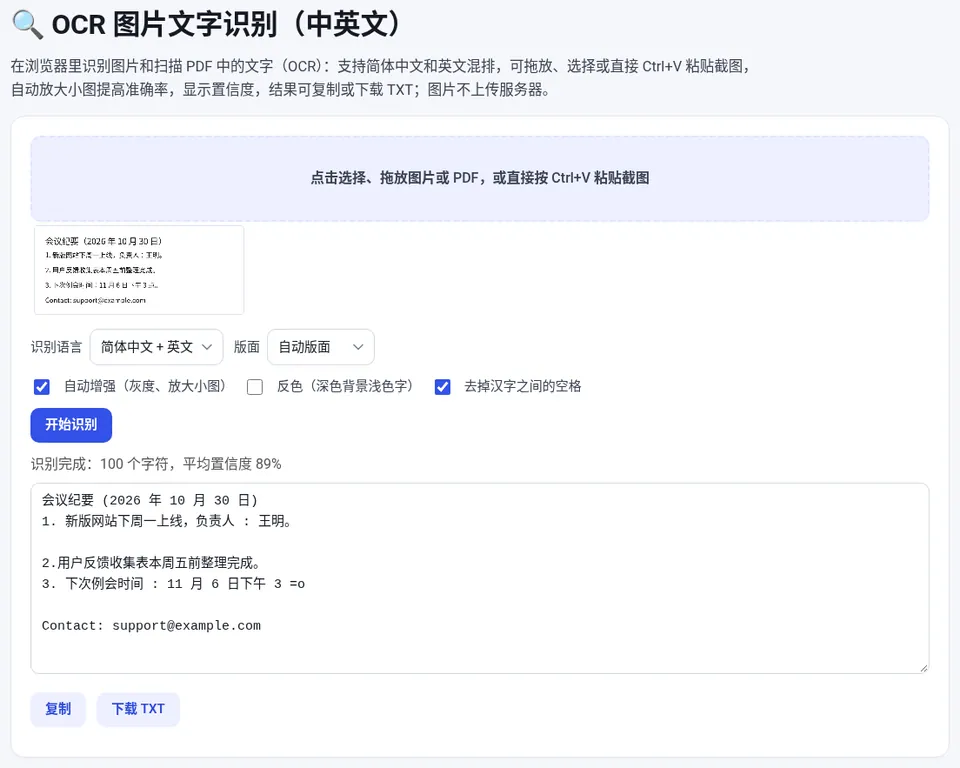Toggle the 自动增强 checkbox
The image size is (960, 768).
tap(42, 387)
